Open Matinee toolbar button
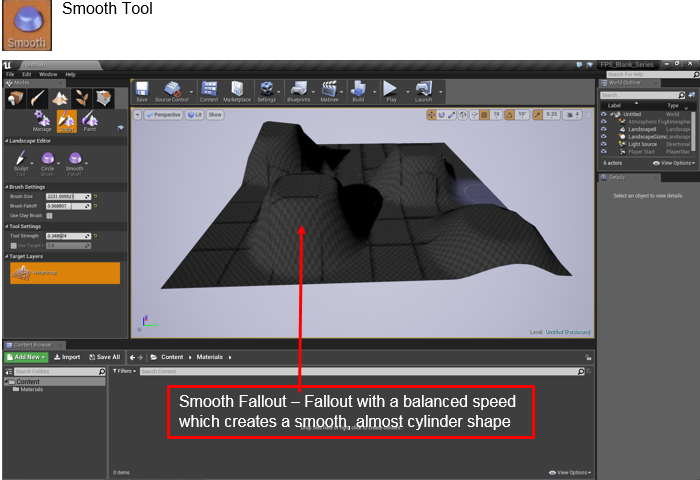 [329, 92]
